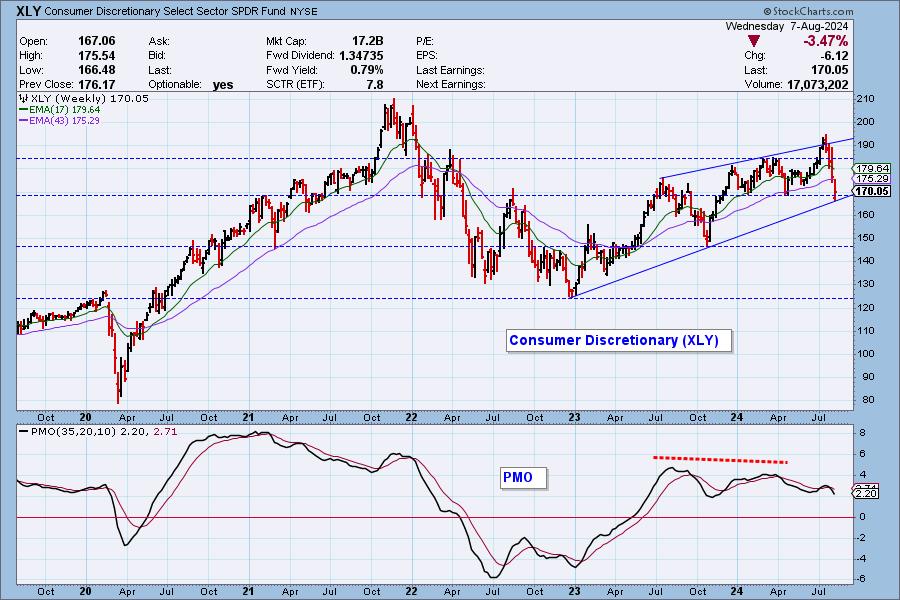Click the Next Earnings: label
The image size is (900, 600).
[451, 84]
